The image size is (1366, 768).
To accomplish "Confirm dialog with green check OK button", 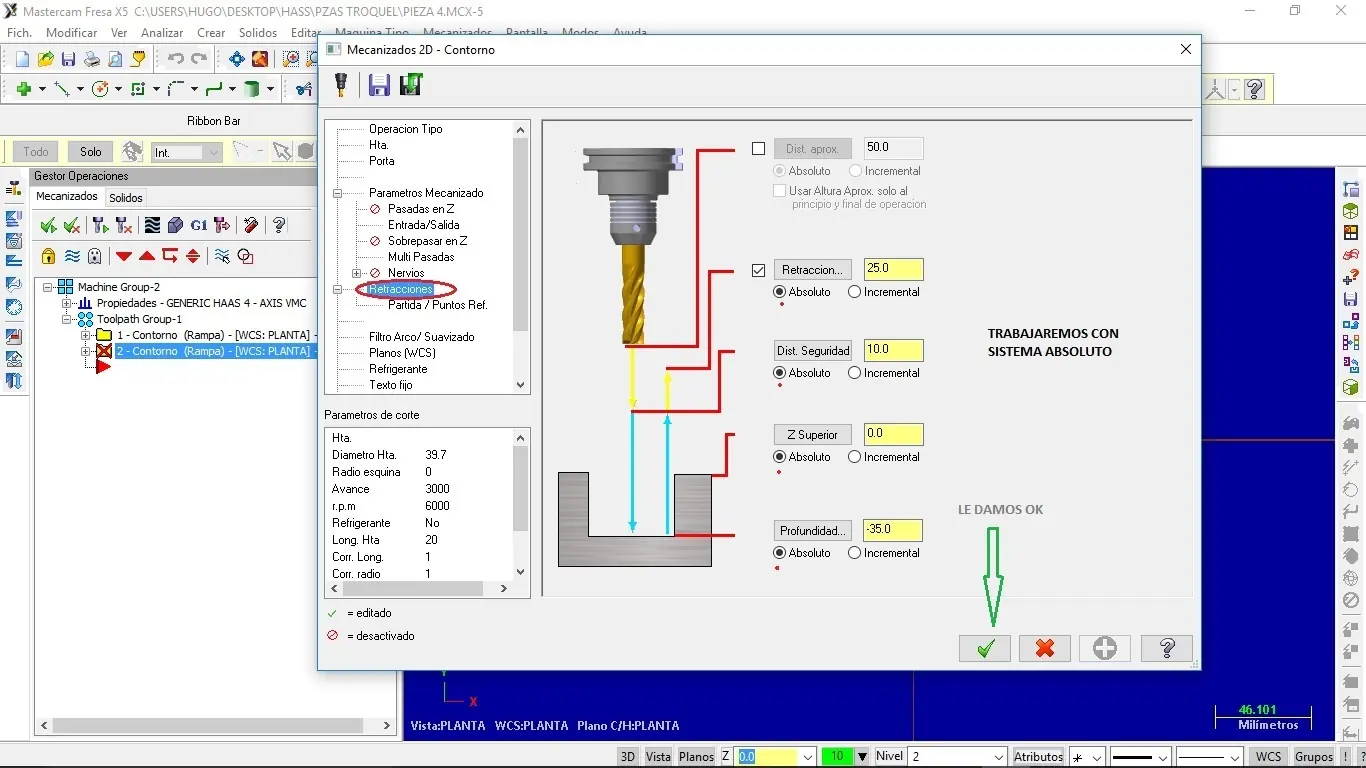I will 985,648.
